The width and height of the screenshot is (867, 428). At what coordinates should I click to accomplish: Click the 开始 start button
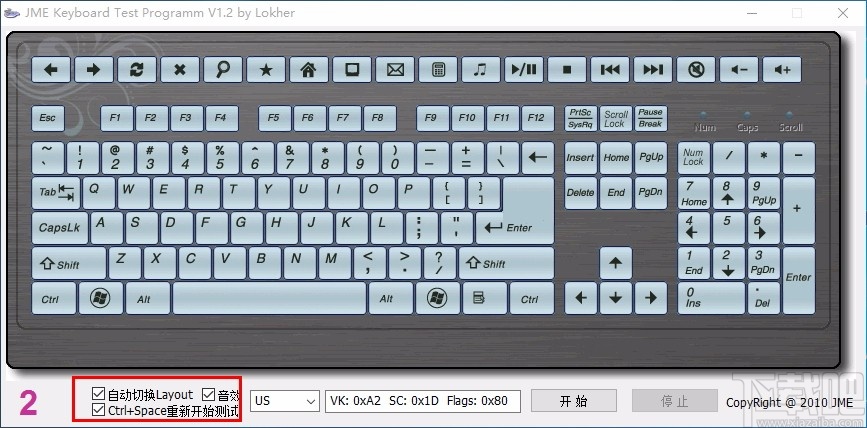click(573, 401)
